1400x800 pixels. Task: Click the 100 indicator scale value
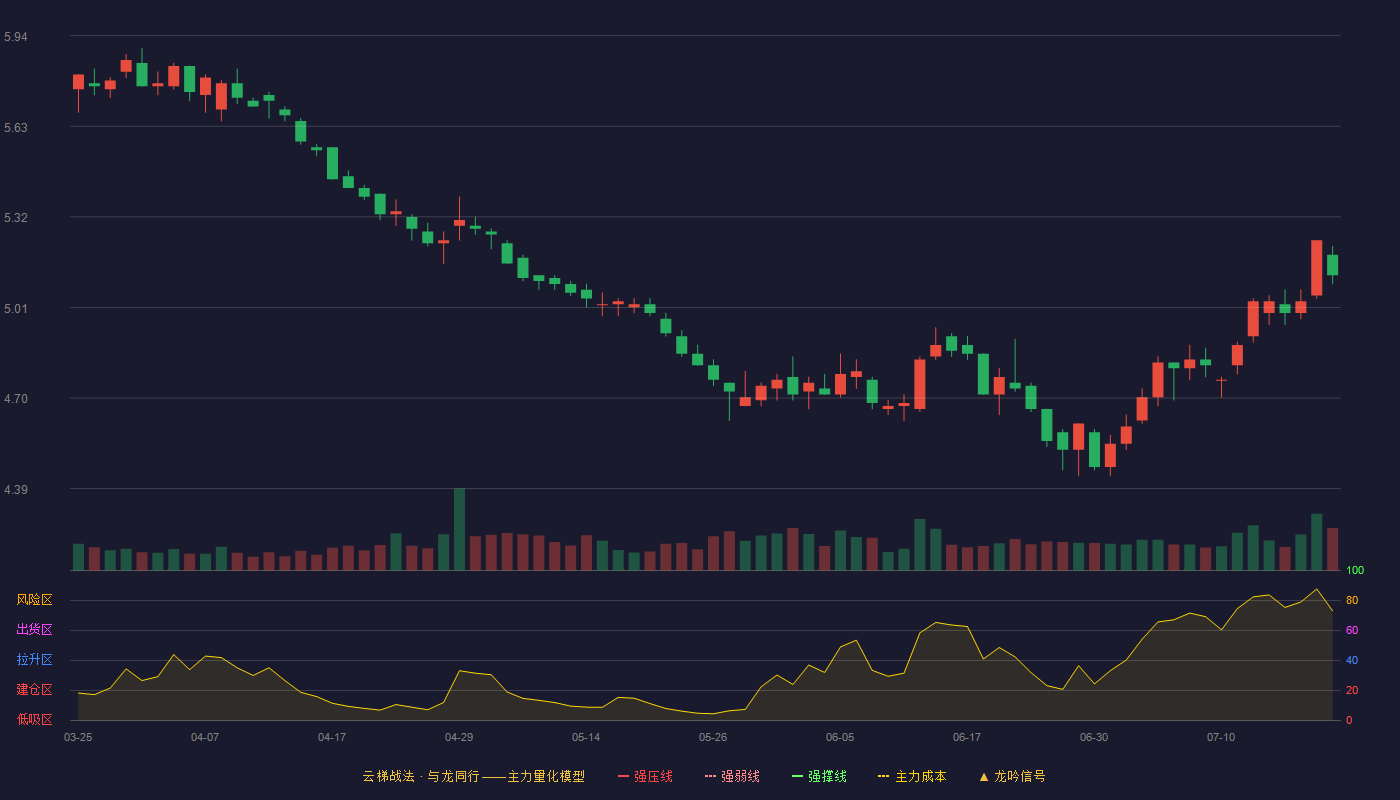[x=1355, y=571]
